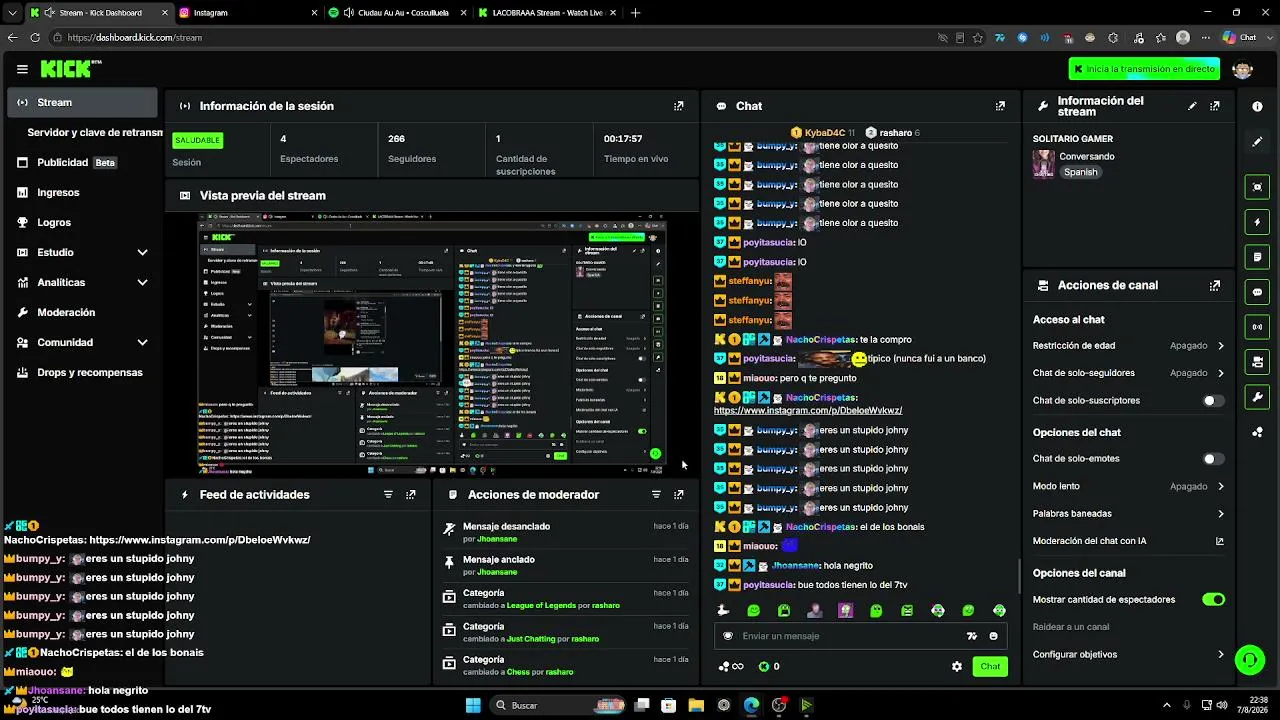This screenshot has height=720, width=1280.
Task: Filter the Acciones de moderador list
Action: point(656,495)
